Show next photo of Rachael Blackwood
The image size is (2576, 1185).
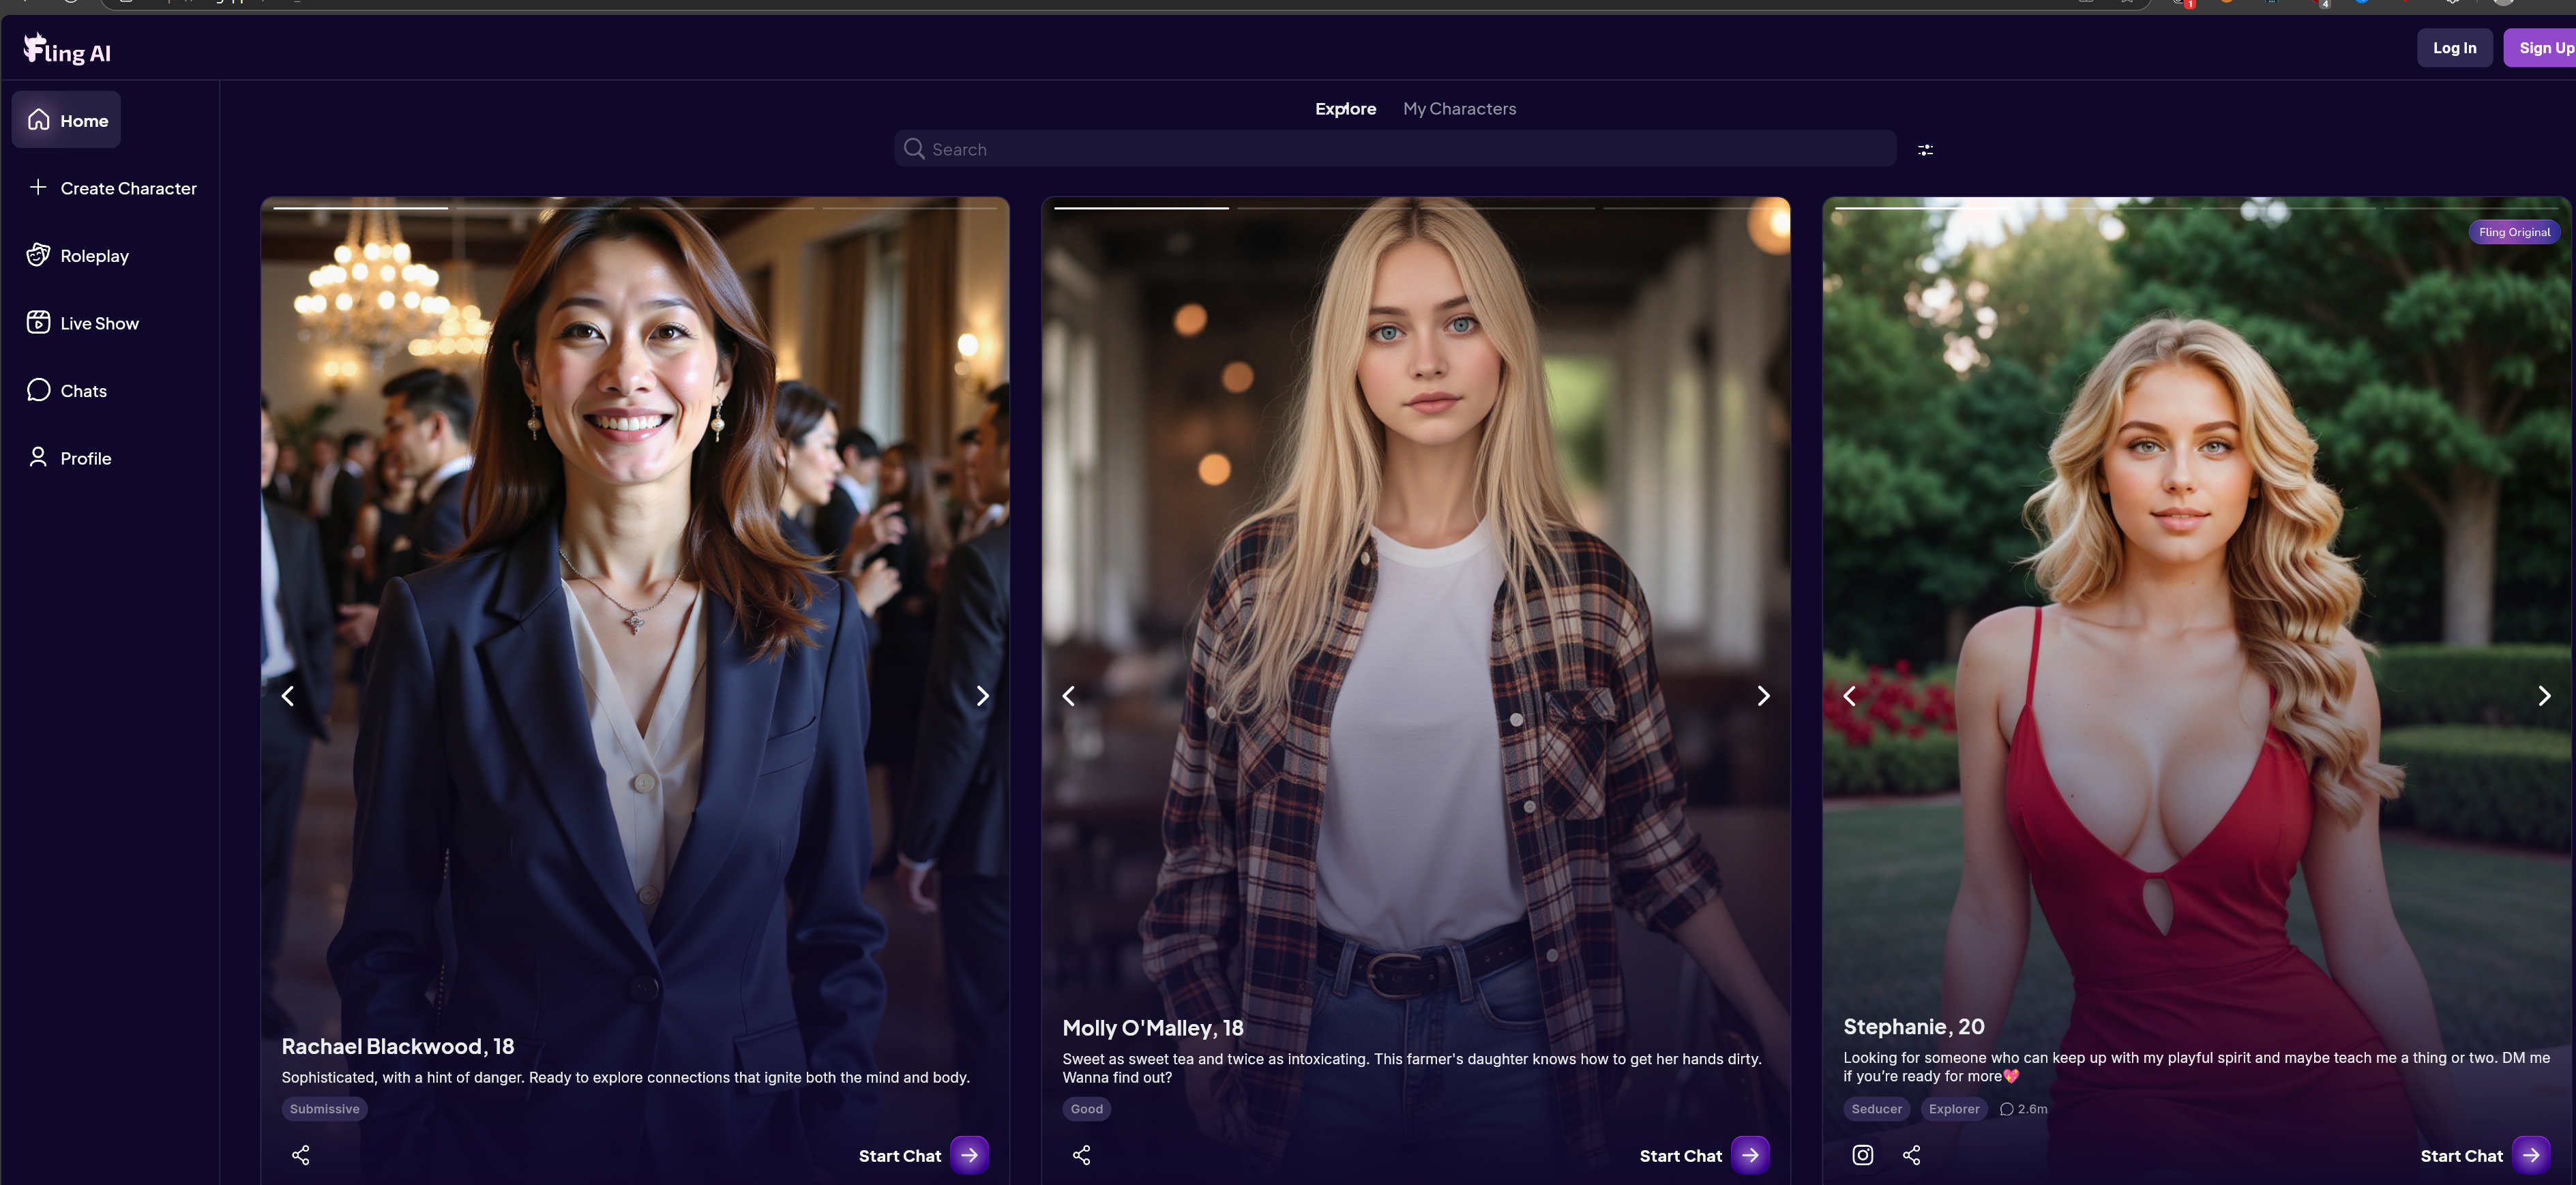pyautogui.click(x=982, y=696)
